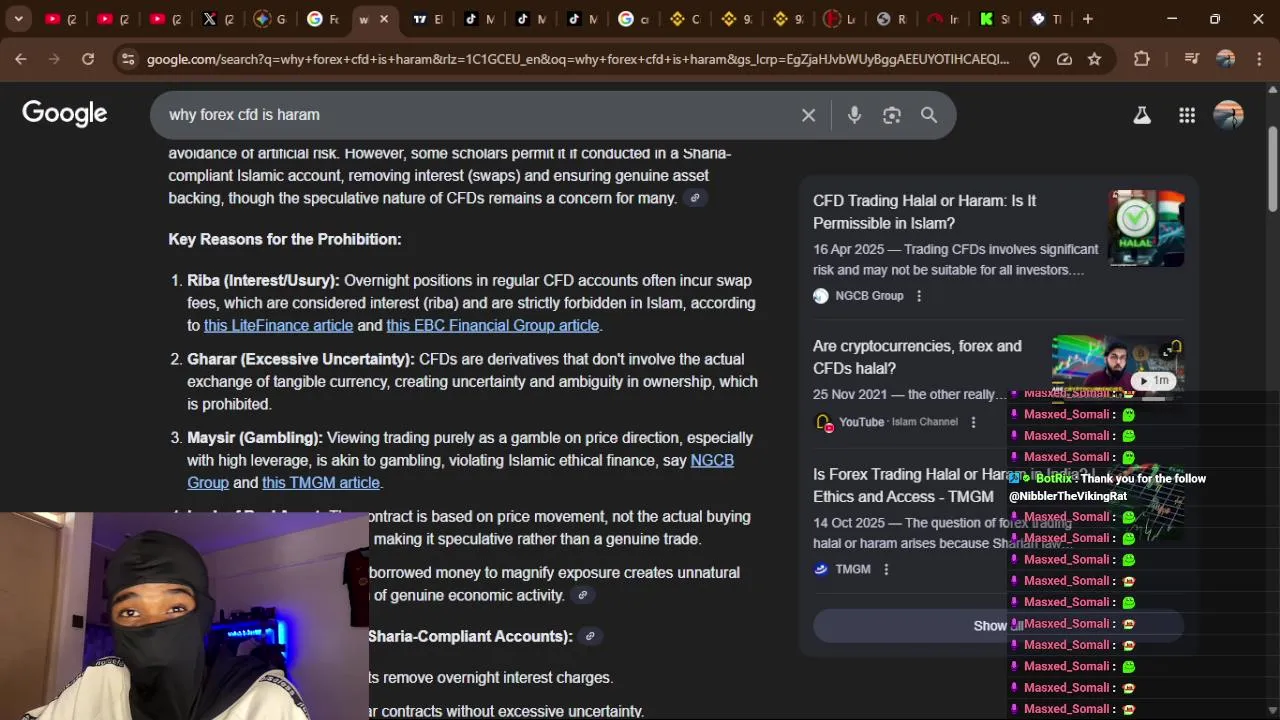Open Search Labs flask icon
The image size is (1280, 720).
click(1141, 115)
